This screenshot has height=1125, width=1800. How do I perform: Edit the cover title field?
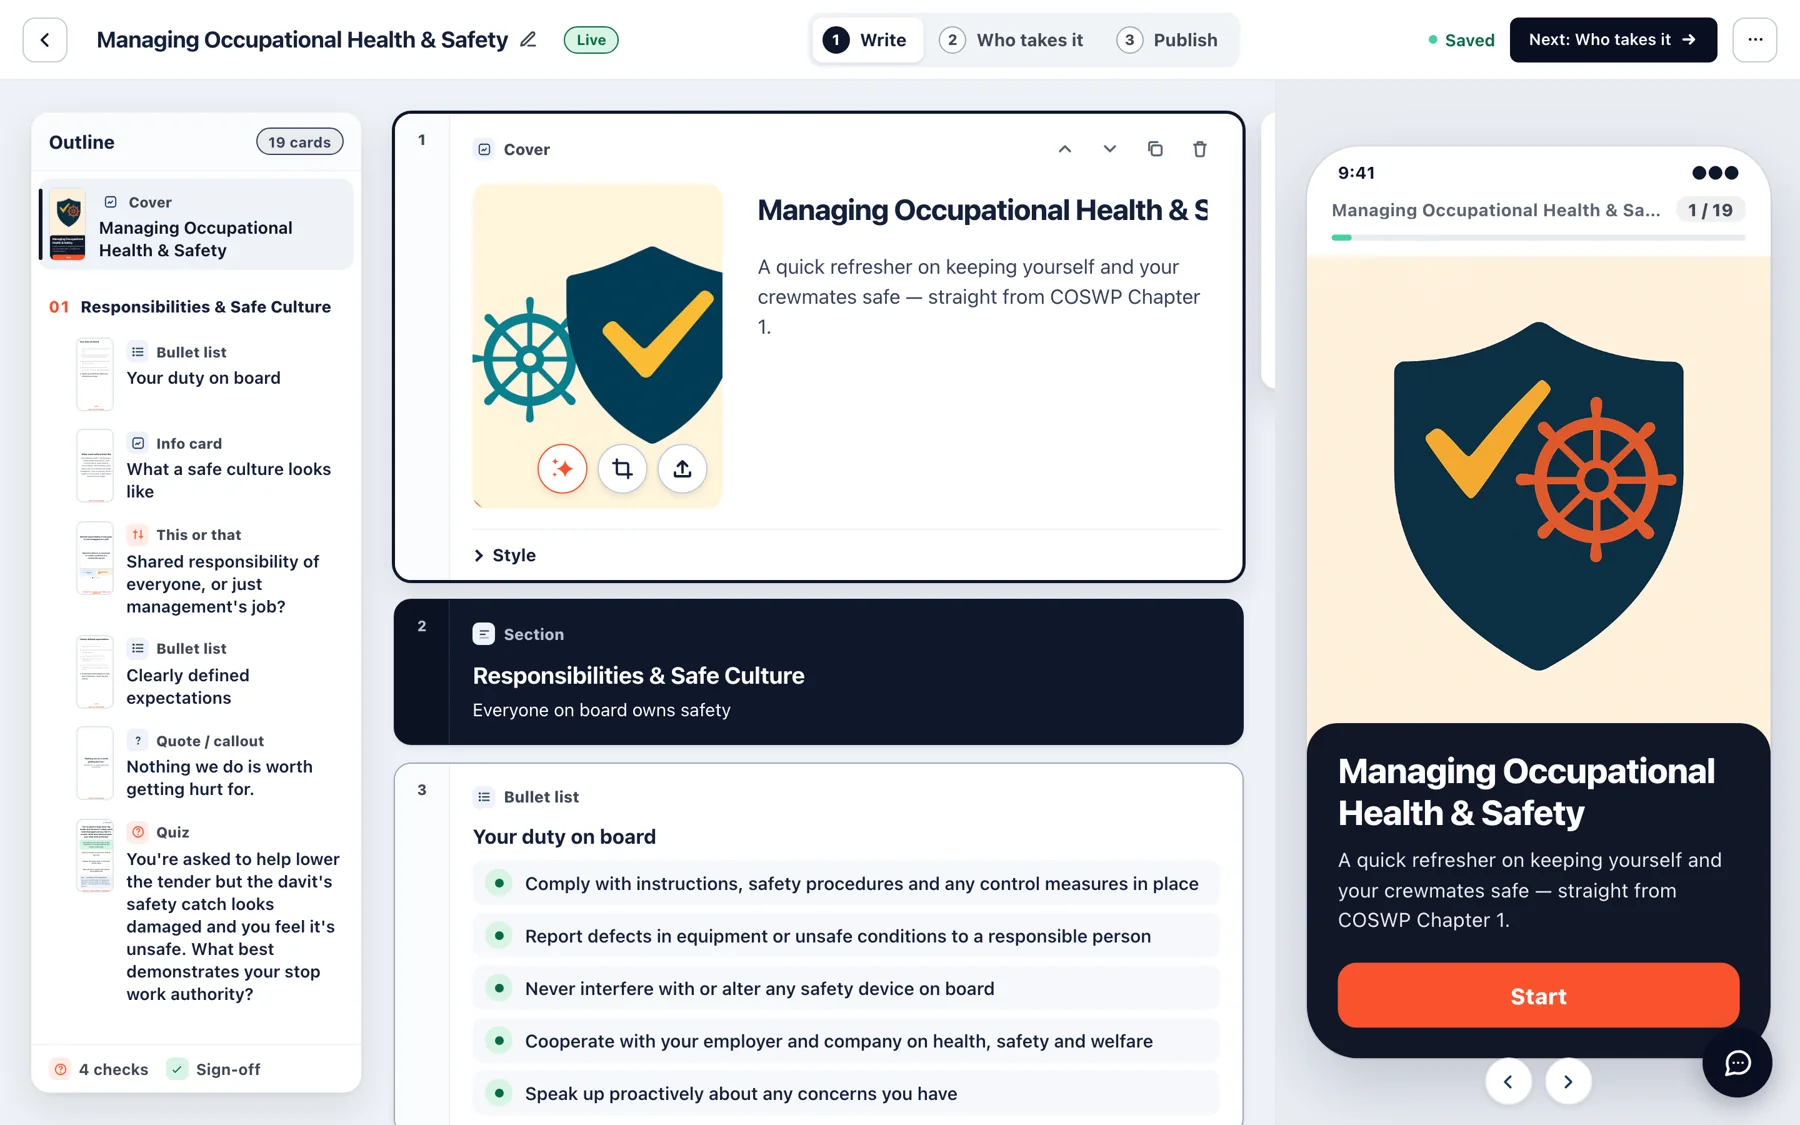coord(982,210)
